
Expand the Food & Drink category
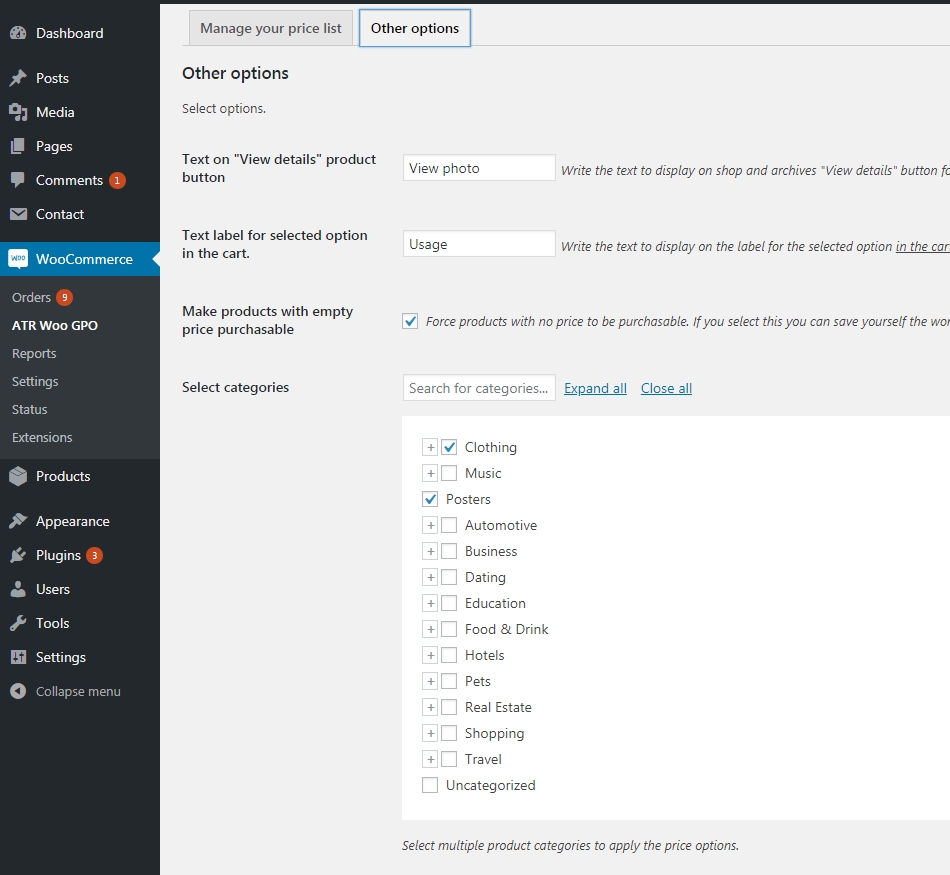(x=430, y=630)
